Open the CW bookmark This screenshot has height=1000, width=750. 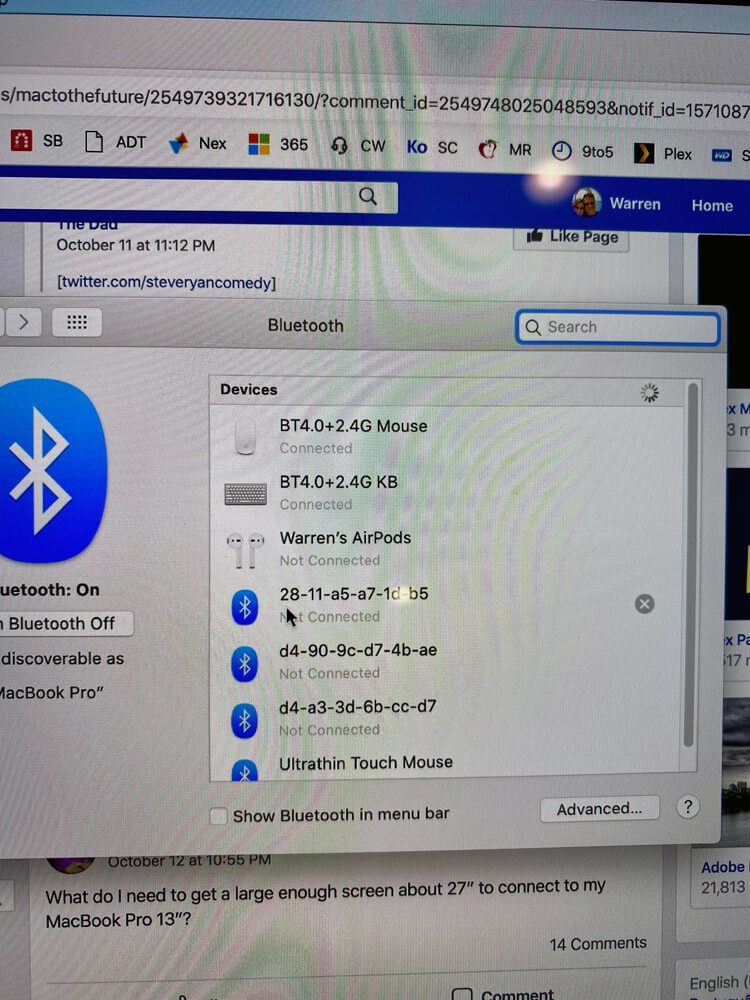click(x=358, y=146)
